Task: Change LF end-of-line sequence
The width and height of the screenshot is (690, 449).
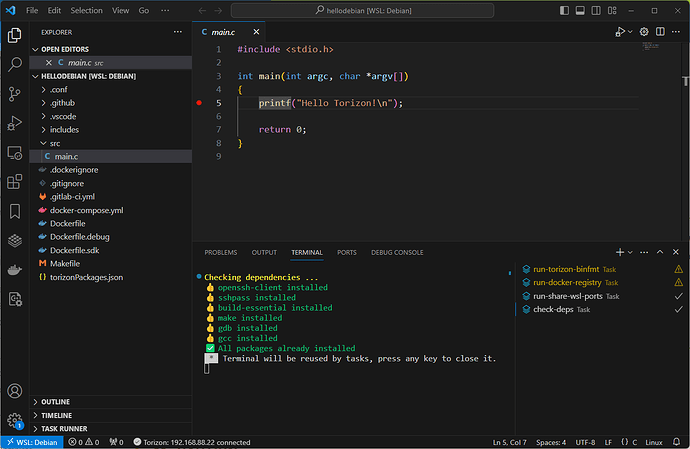Action: (x=608, y=442)
